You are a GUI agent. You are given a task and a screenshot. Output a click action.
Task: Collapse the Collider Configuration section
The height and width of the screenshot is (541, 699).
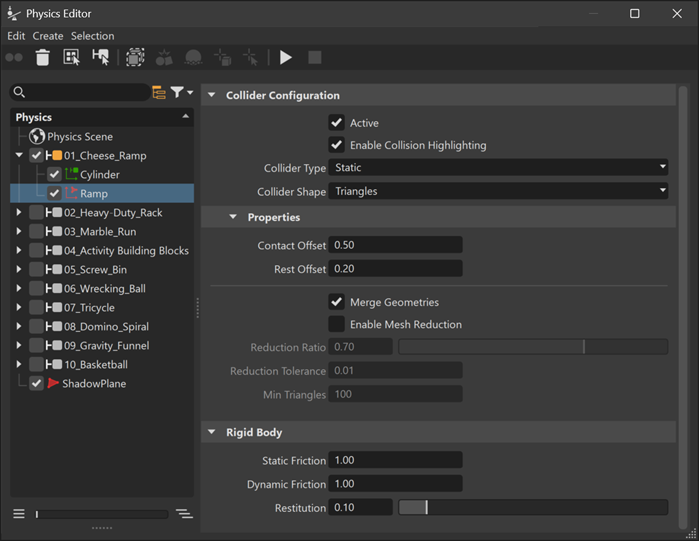click(212, 95)
